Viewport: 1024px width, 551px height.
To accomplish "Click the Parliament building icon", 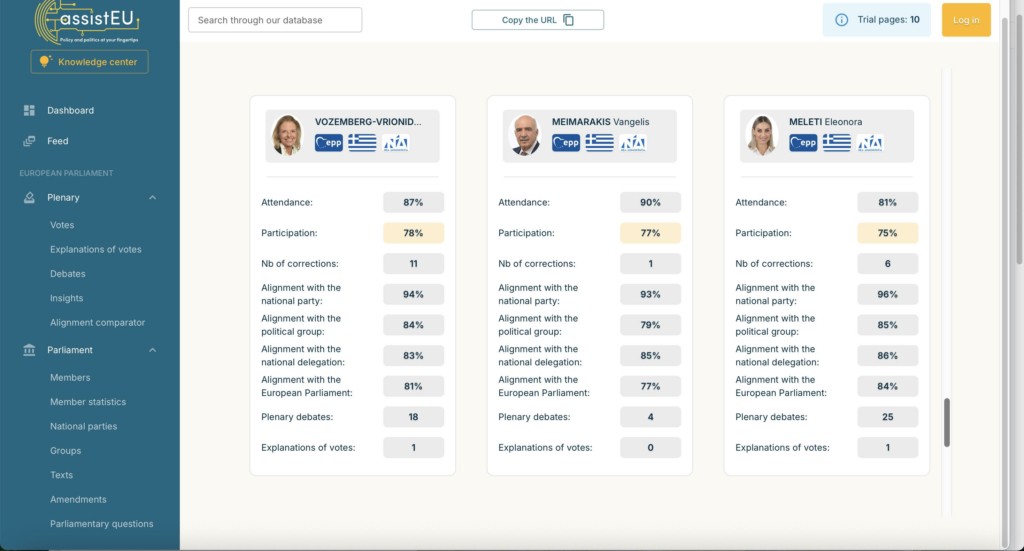I will [x=29, y=350].
